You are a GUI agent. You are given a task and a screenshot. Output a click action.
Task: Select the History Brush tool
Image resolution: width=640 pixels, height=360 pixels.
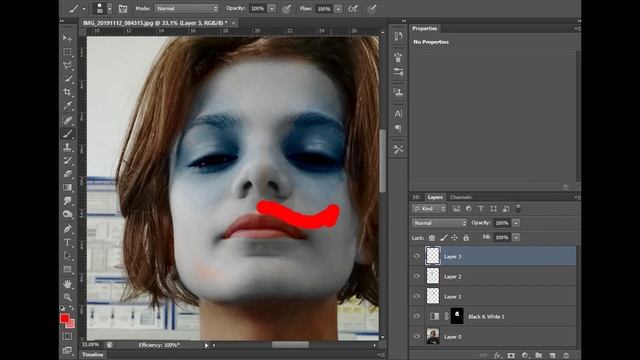pyautogui.click(x=67, y=160)
